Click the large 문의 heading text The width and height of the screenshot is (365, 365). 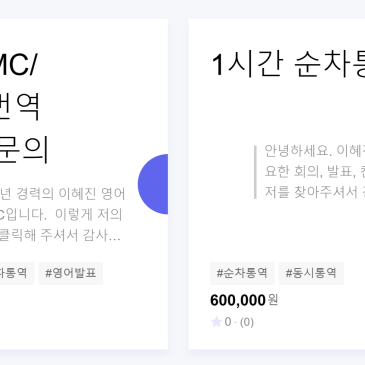tap(25, 149)
